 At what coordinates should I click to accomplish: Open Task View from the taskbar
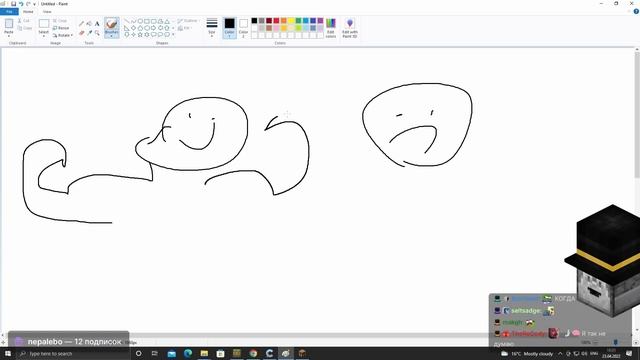(154, 353)
